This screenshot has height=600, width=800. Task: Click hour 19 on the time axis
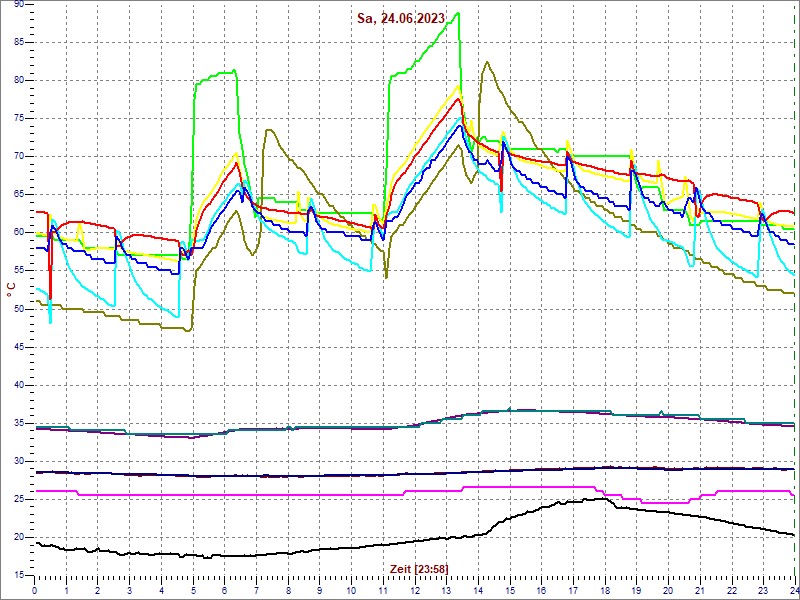click(x=636, y=589)
